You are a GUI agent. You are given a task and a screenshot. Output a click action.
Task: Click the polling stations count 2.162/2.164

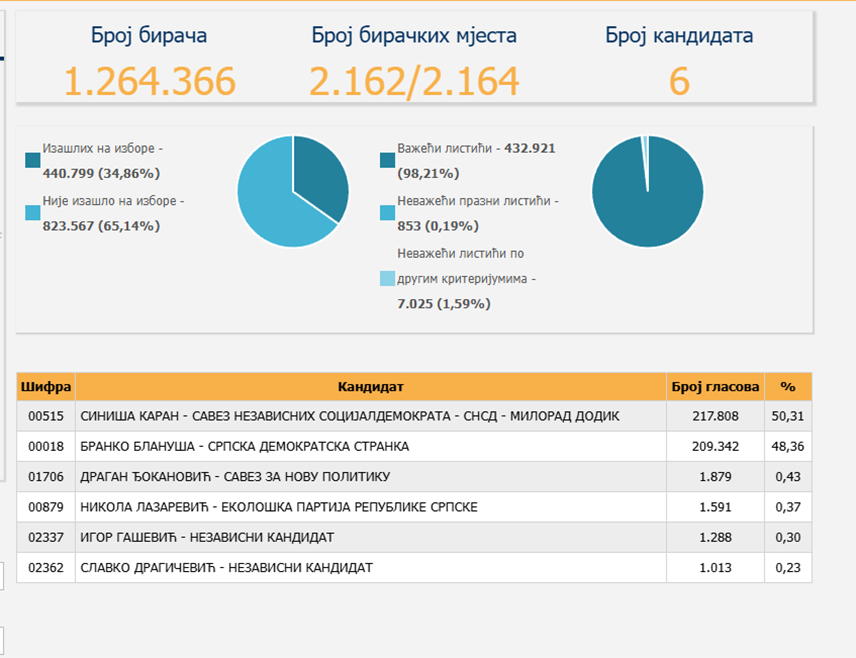[x=414, y=81]
